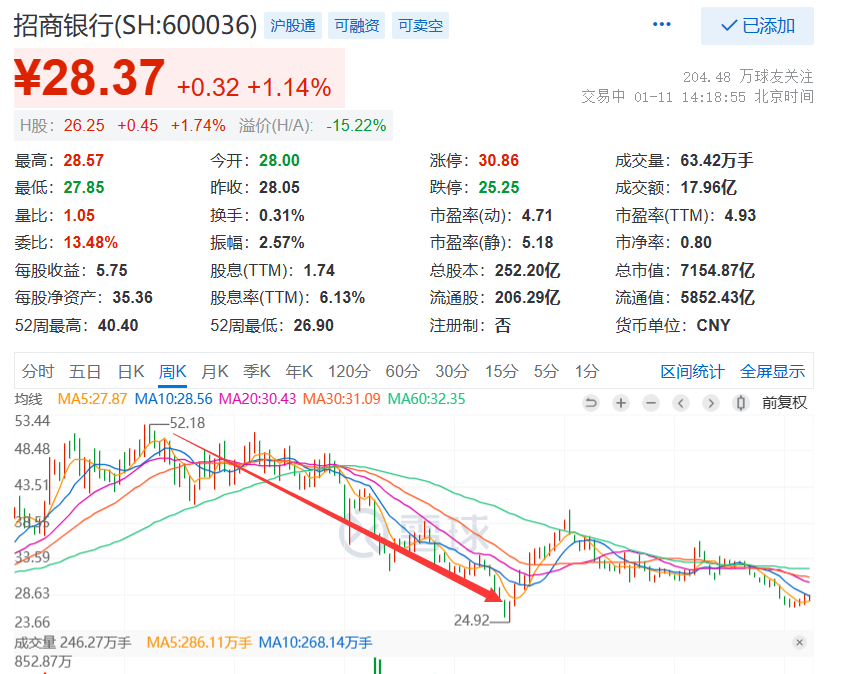This screenshot has width=847, height=674.
Task: Zoom out chart with minus icon
Action: tap(651, 403)
